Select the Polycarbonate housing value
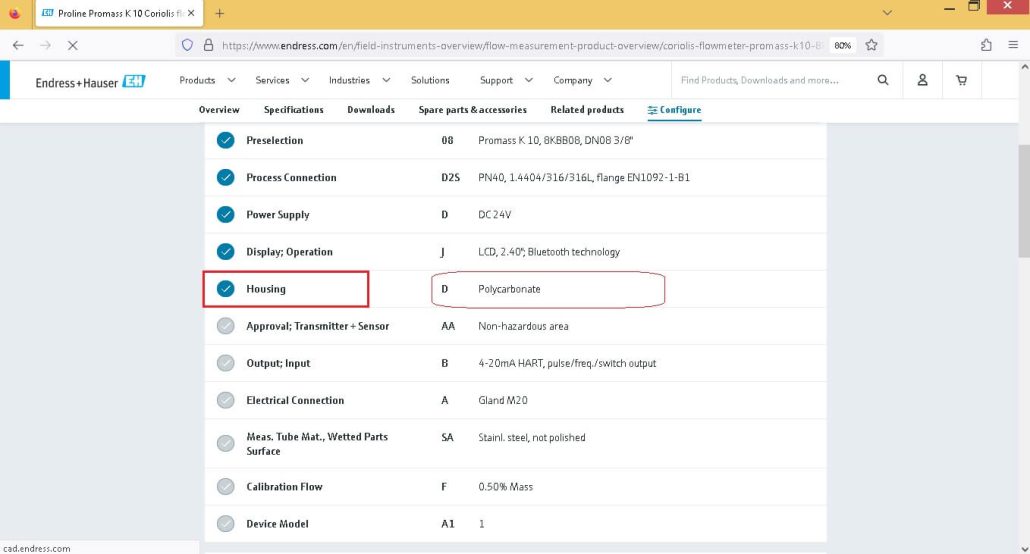1030x554 pixels. [x=509, y=289]
